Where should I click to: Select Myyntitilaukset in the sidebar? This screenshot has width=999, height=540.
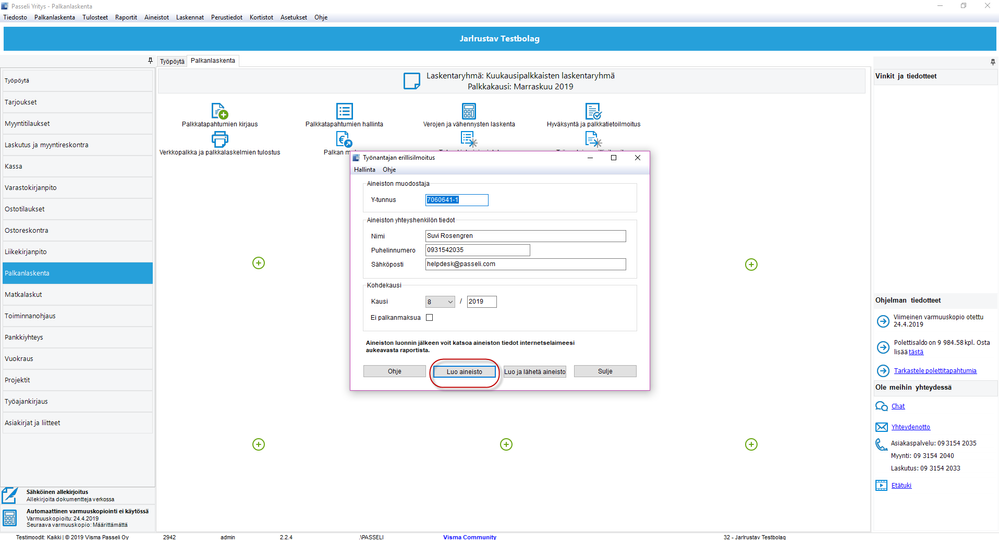(78, 124)
